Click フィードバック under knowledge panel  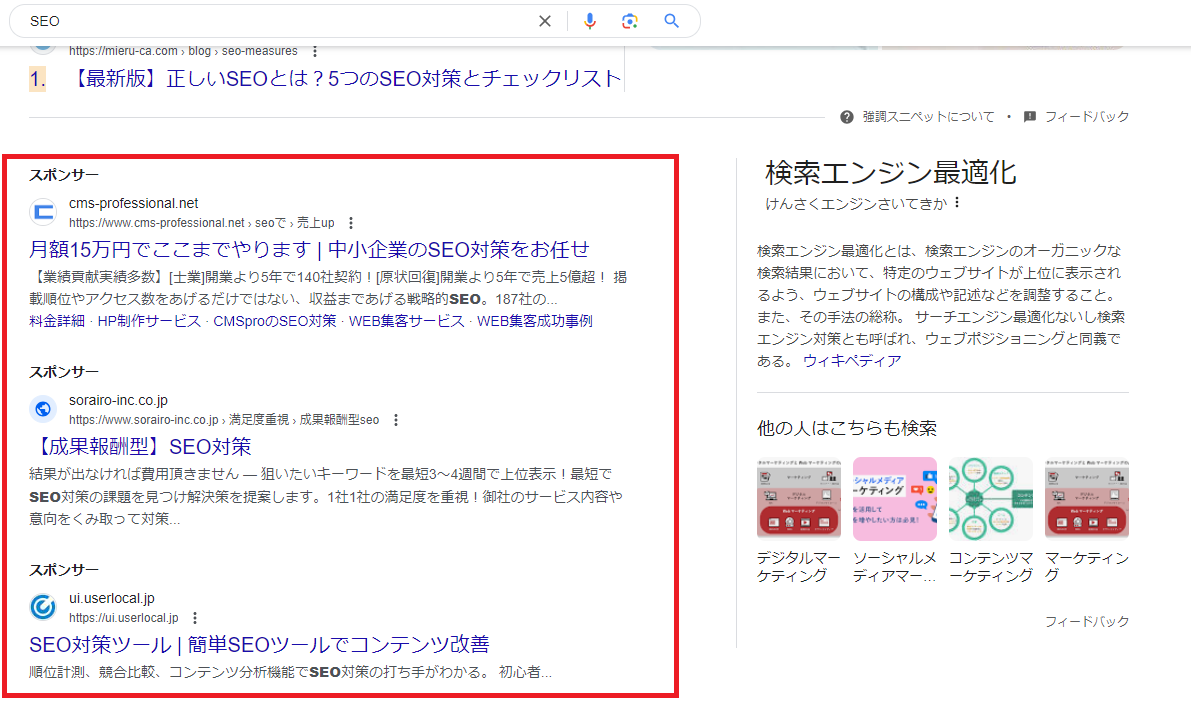click(1087, 621)
